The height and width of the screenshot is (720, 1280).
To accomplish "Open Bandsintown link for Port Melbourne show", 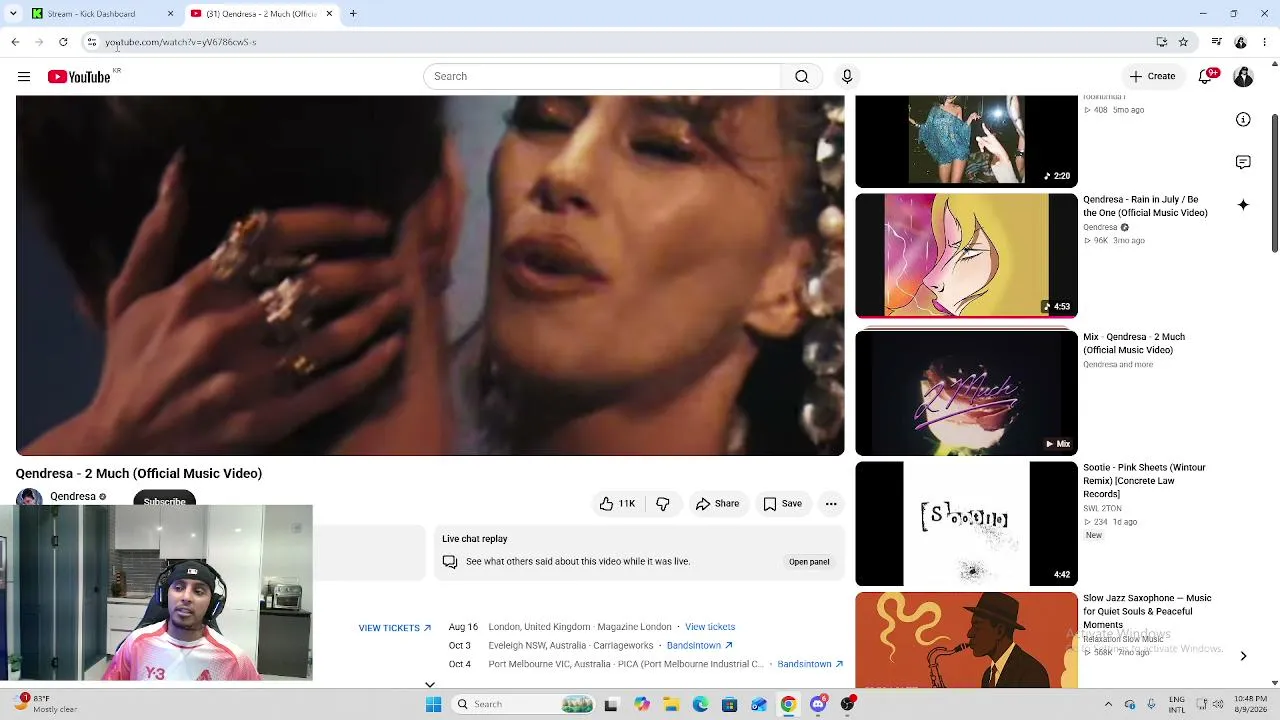I will [x=810, y=664].
